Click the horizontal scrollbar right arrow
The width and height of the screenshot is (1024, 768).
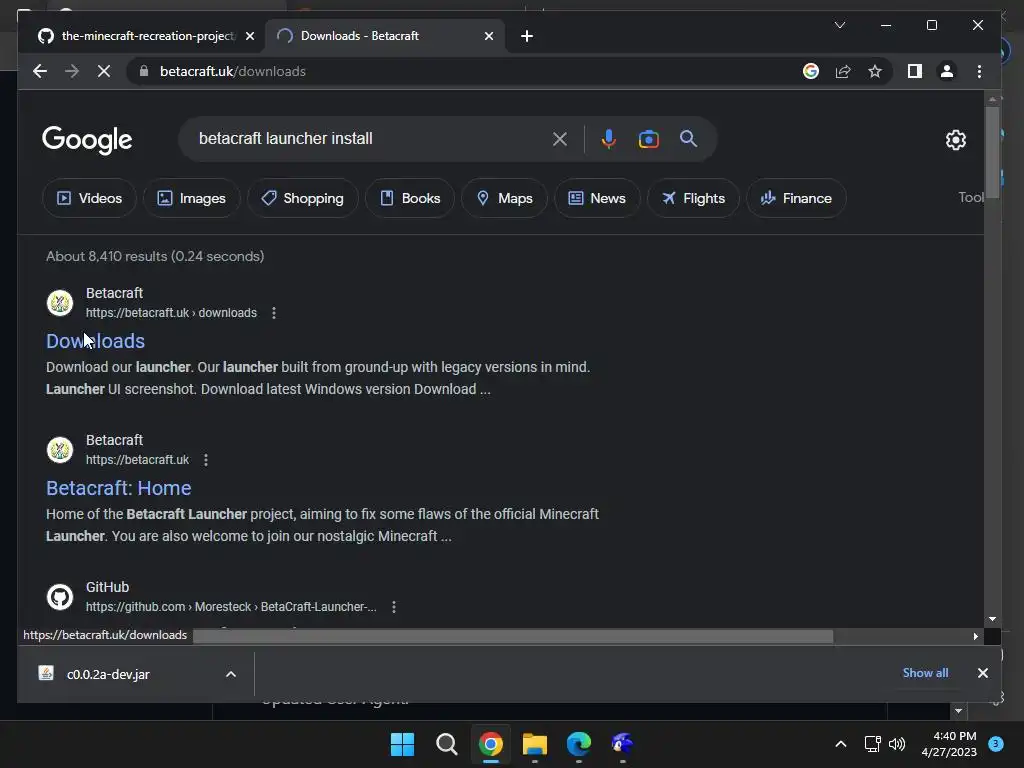tap(976, 636)
